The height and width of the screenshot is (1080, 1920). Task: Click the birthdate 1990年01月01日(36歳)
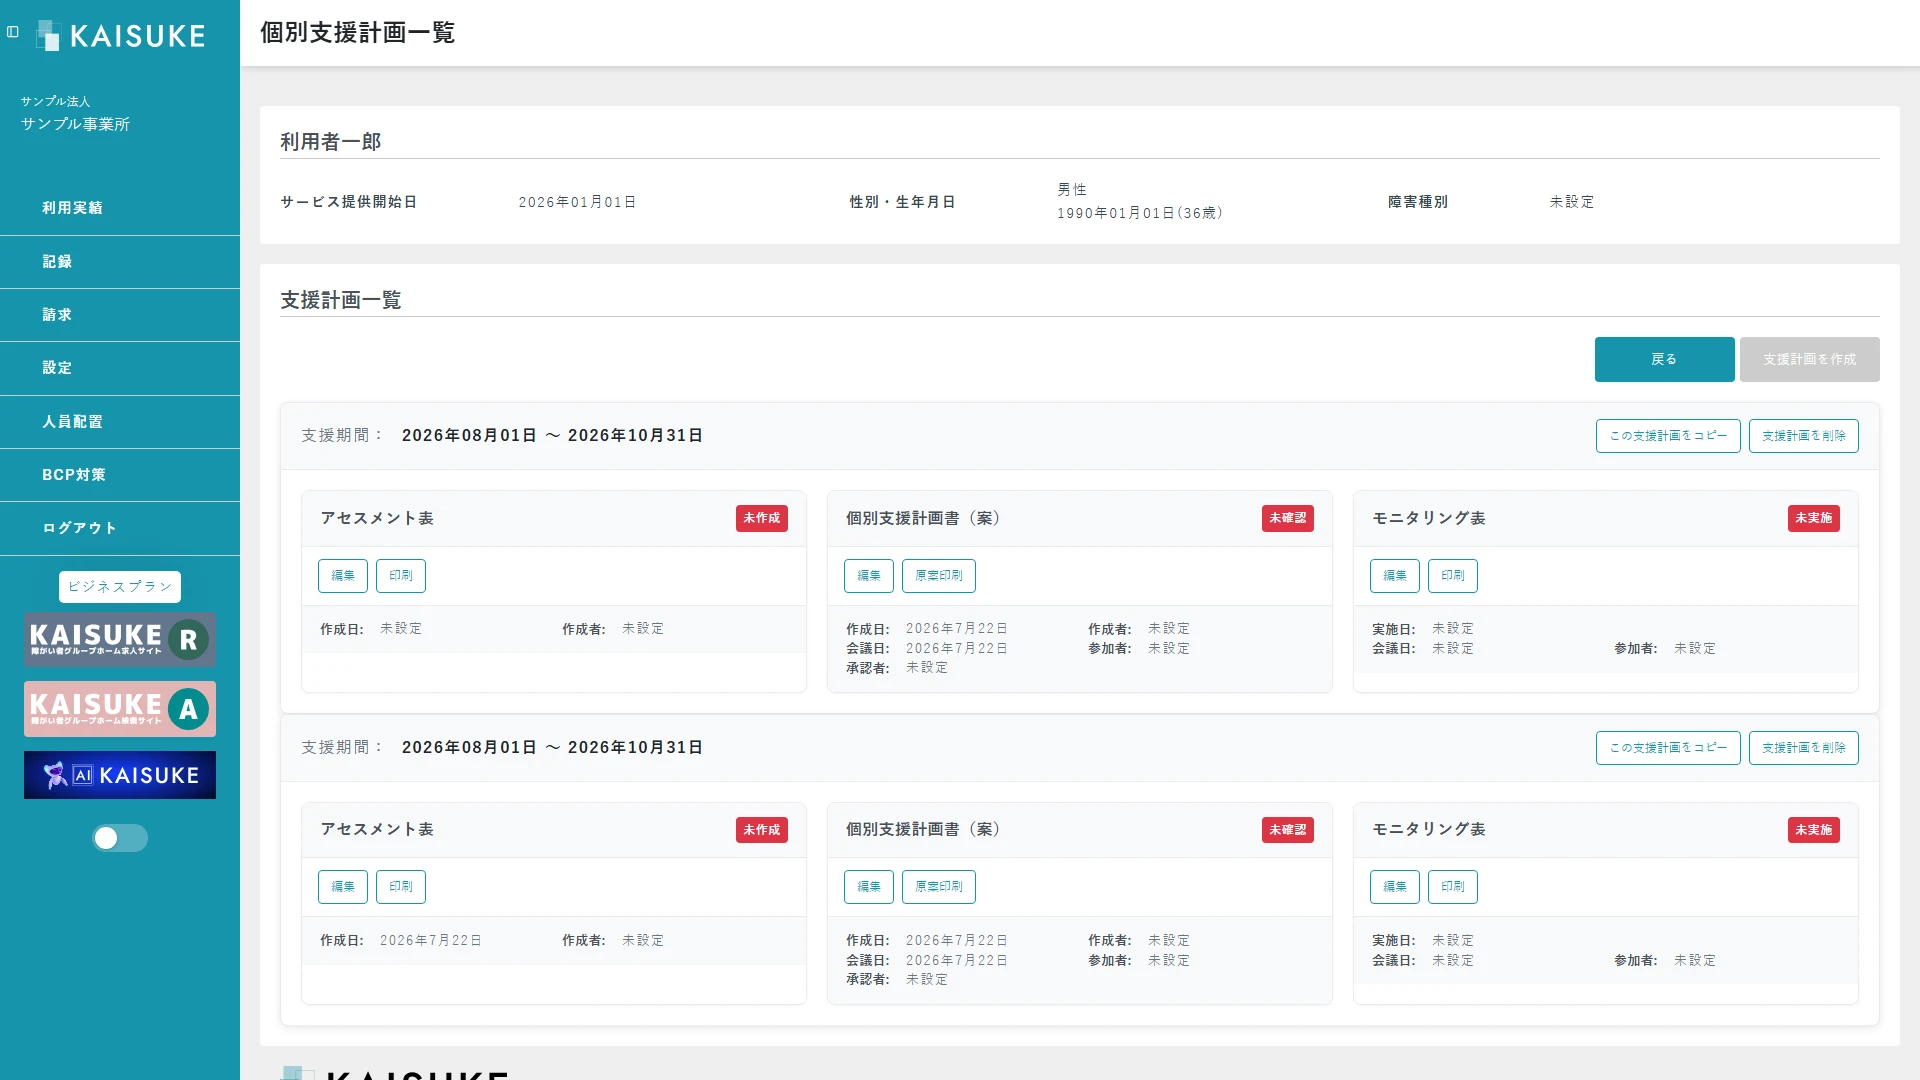[x=1140, y=213]
